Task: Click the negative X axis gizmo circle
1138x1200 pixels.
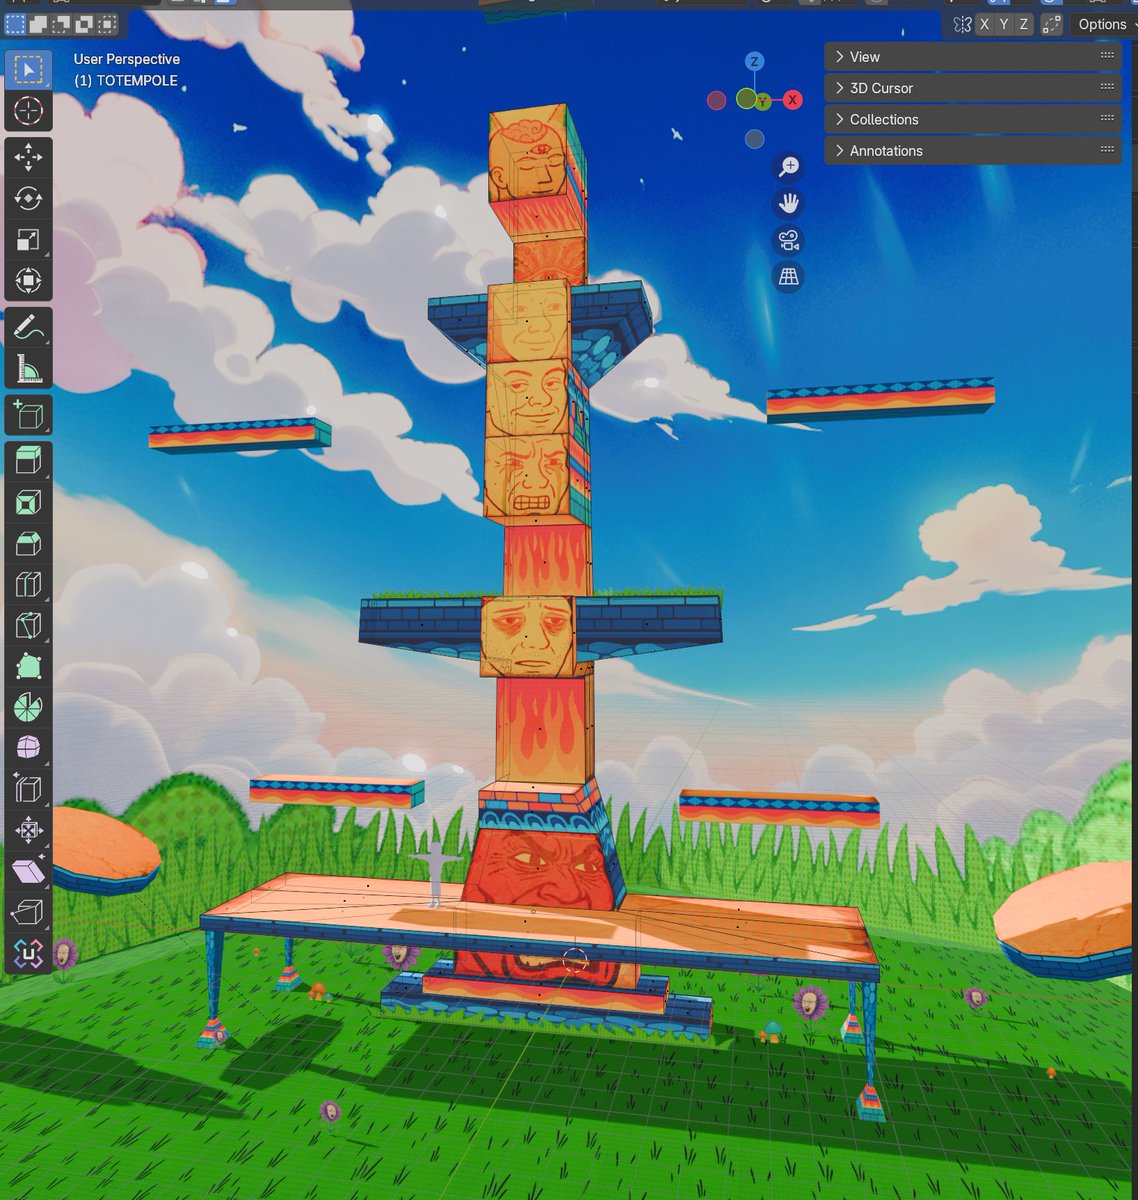Action: (716, 100)
